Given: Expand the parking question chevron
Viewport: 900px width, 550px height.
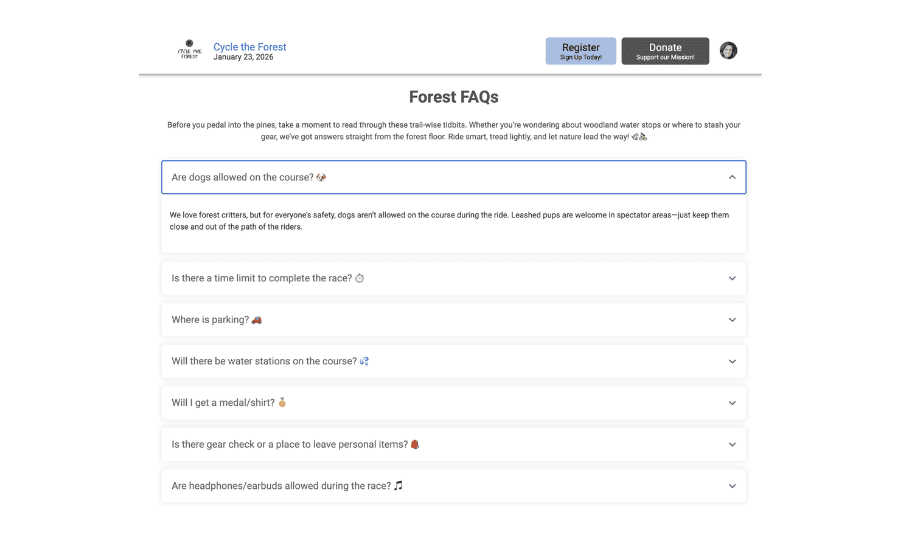Looking at the screenshot, I should point(732,320).
